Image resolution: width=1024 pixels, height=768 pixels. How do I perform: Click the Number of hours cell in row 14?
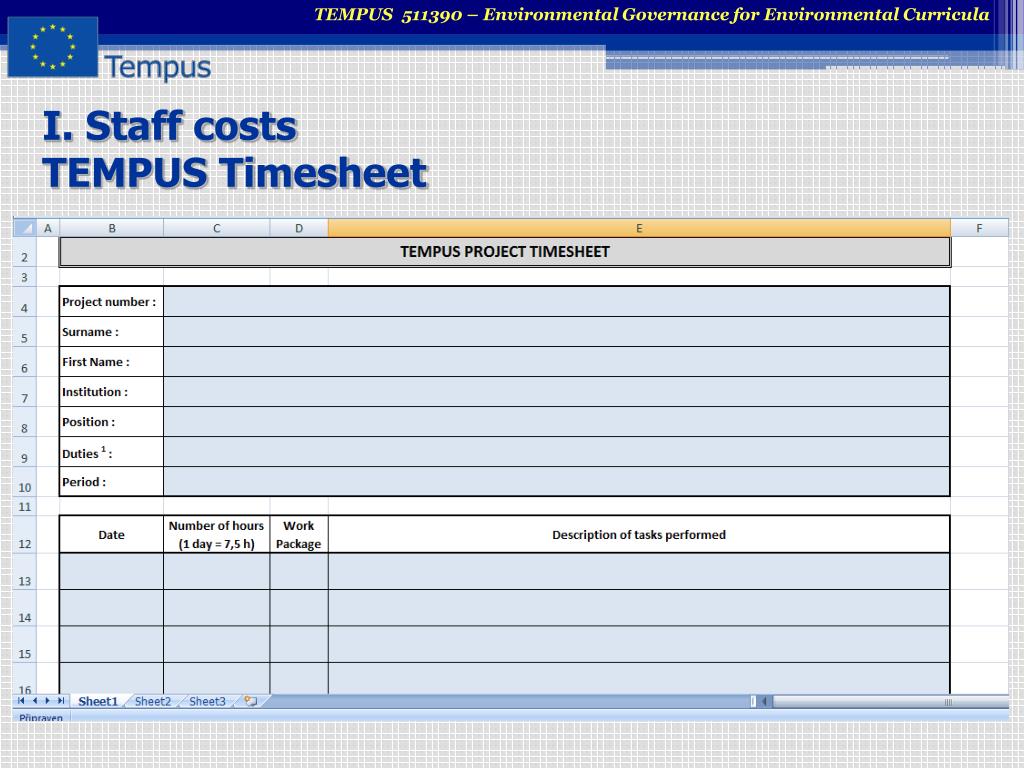click(x=217, y=608)
